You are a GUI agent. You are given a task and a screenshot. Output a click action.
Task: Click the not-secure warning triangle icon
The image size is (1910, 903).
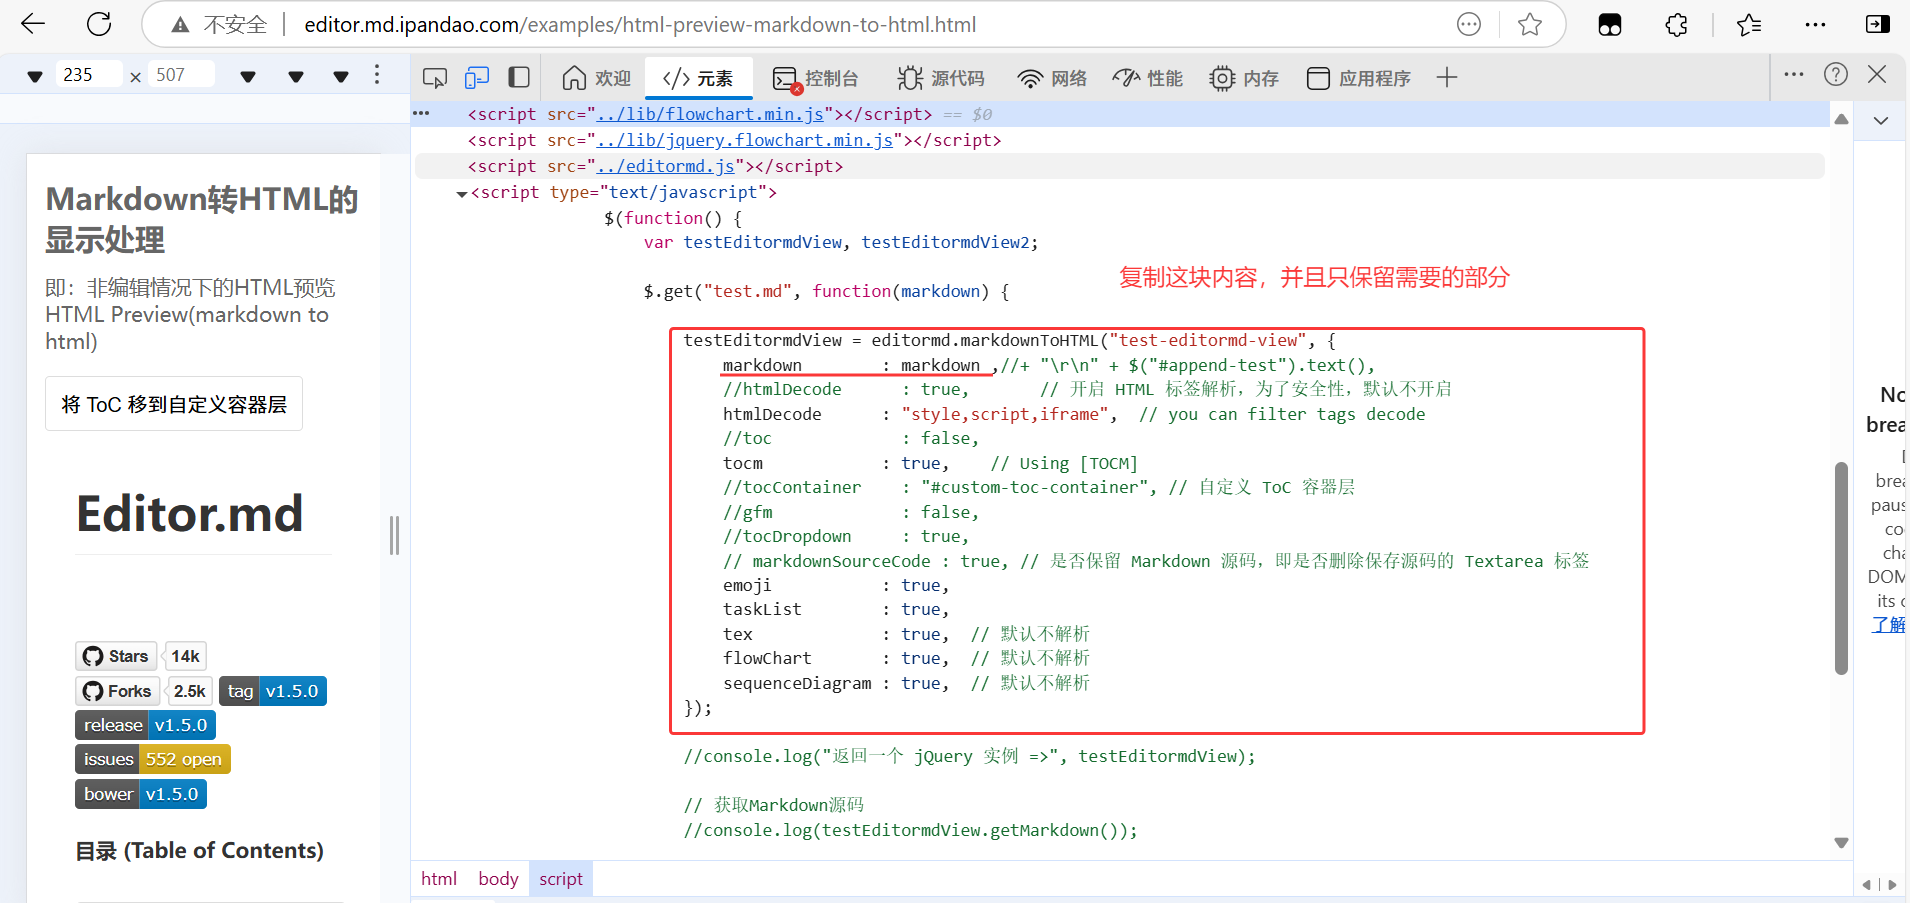click(x=180, y=25)
